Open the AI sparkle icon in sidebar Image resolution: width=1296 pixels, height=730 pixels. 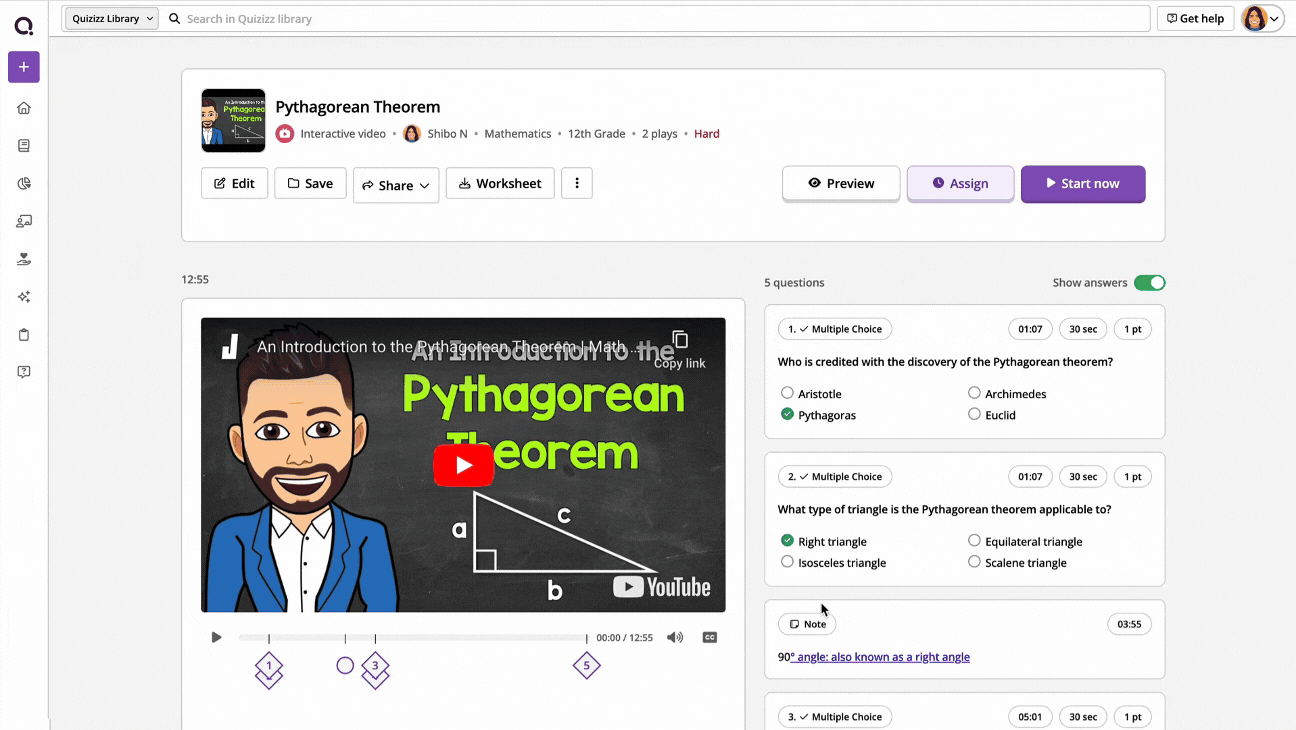coord(24,297)
